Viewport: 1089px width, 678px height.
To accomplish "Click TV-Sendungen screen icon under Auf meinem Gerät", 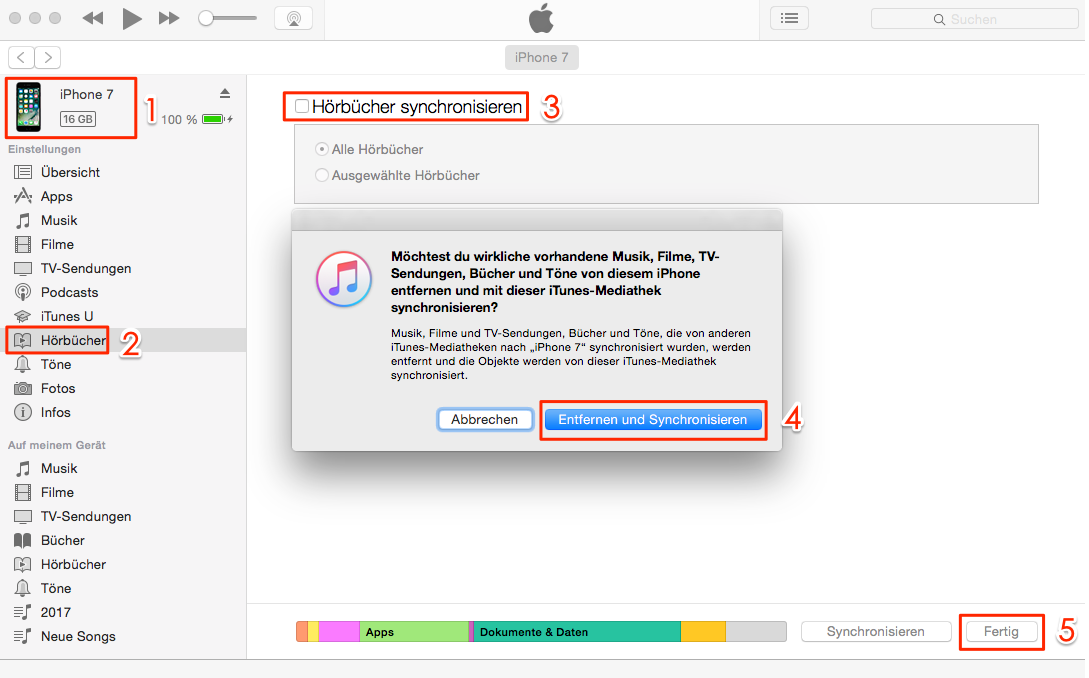I will point(23,517).
